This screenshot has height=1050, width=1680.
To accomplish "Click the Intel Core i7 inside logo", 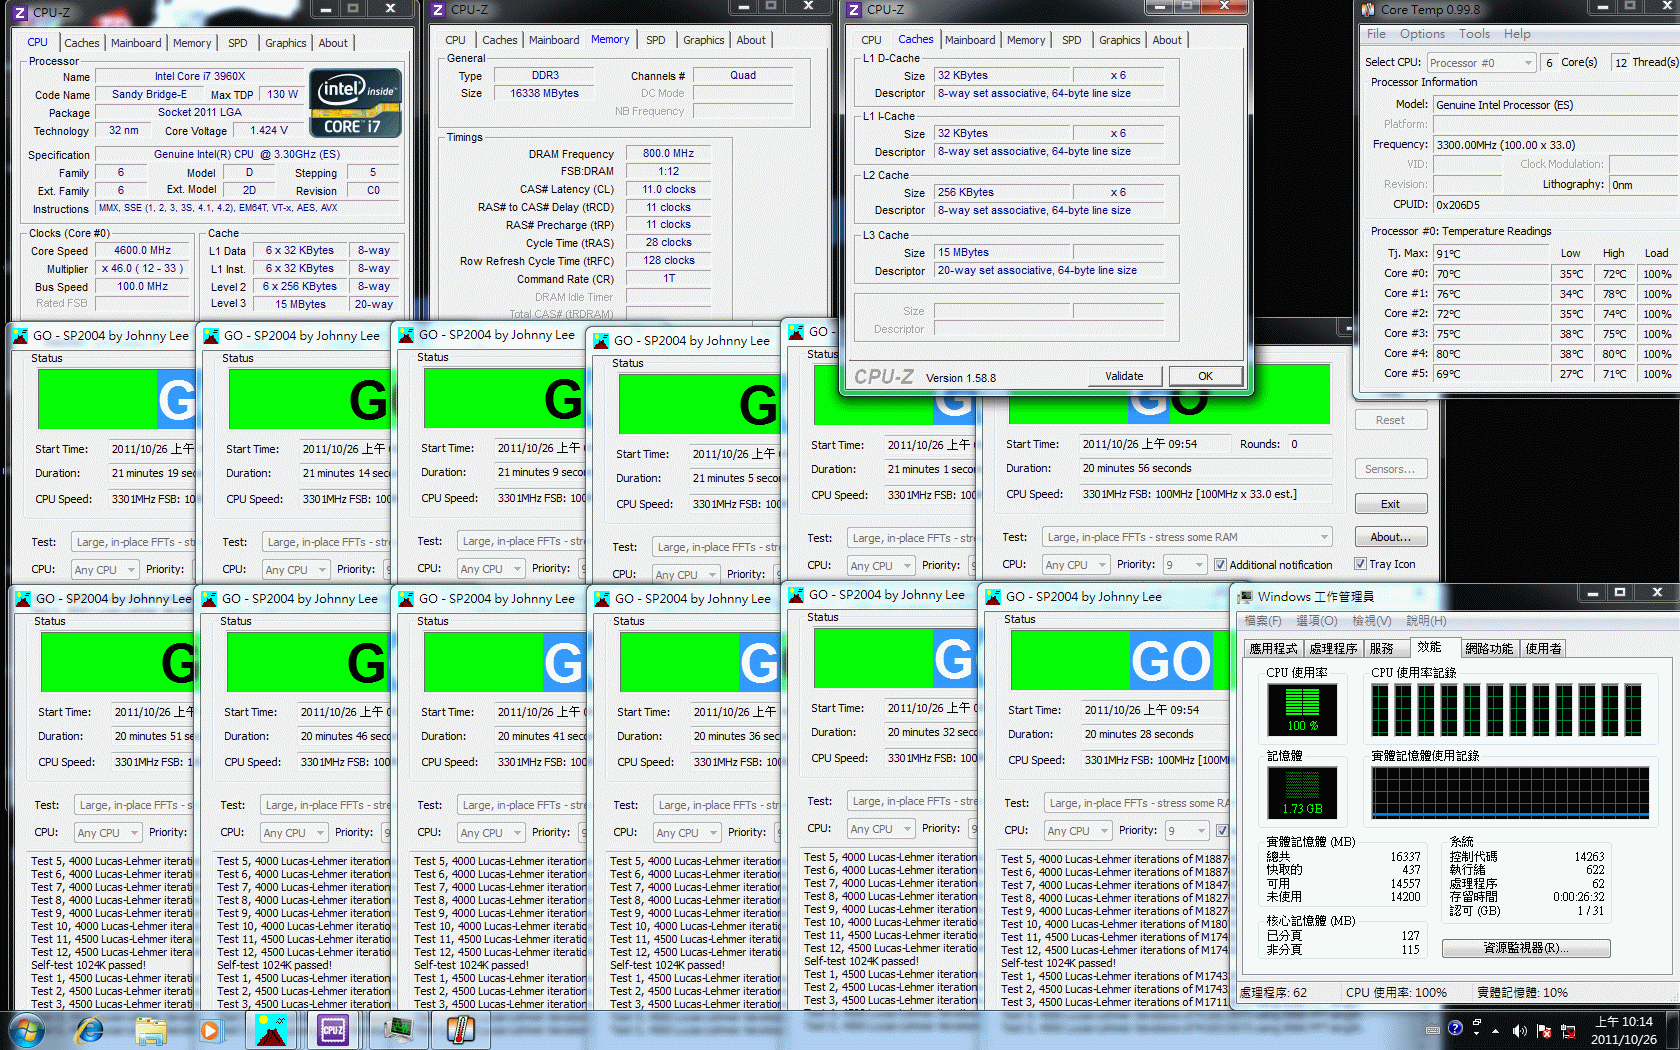I will click(x=356, y=103).
